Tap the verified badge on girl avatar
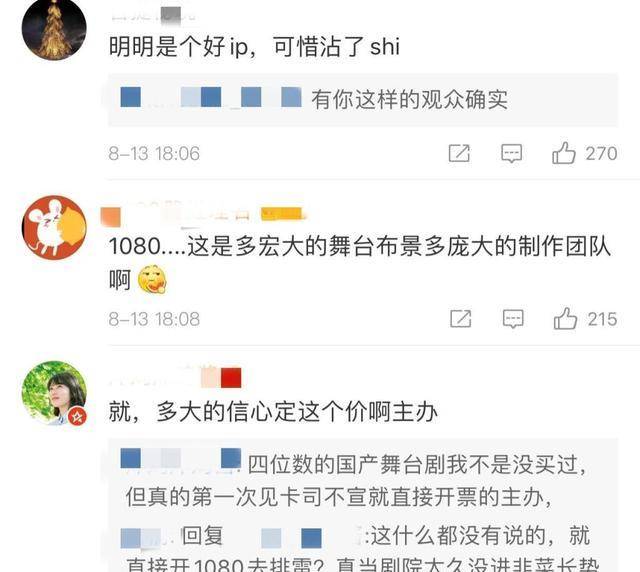 point(77,417)
